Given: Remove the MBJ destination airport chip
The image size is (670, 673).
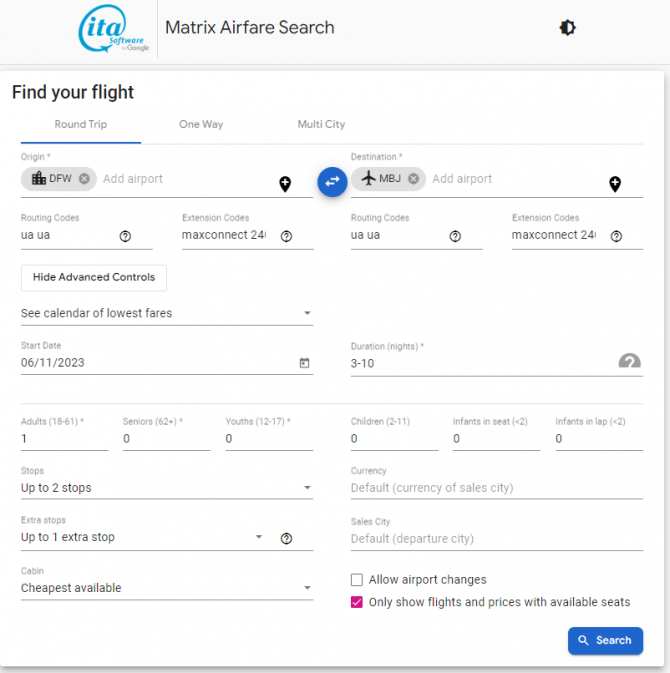Looking at the screenshot, I should point(413,179).
